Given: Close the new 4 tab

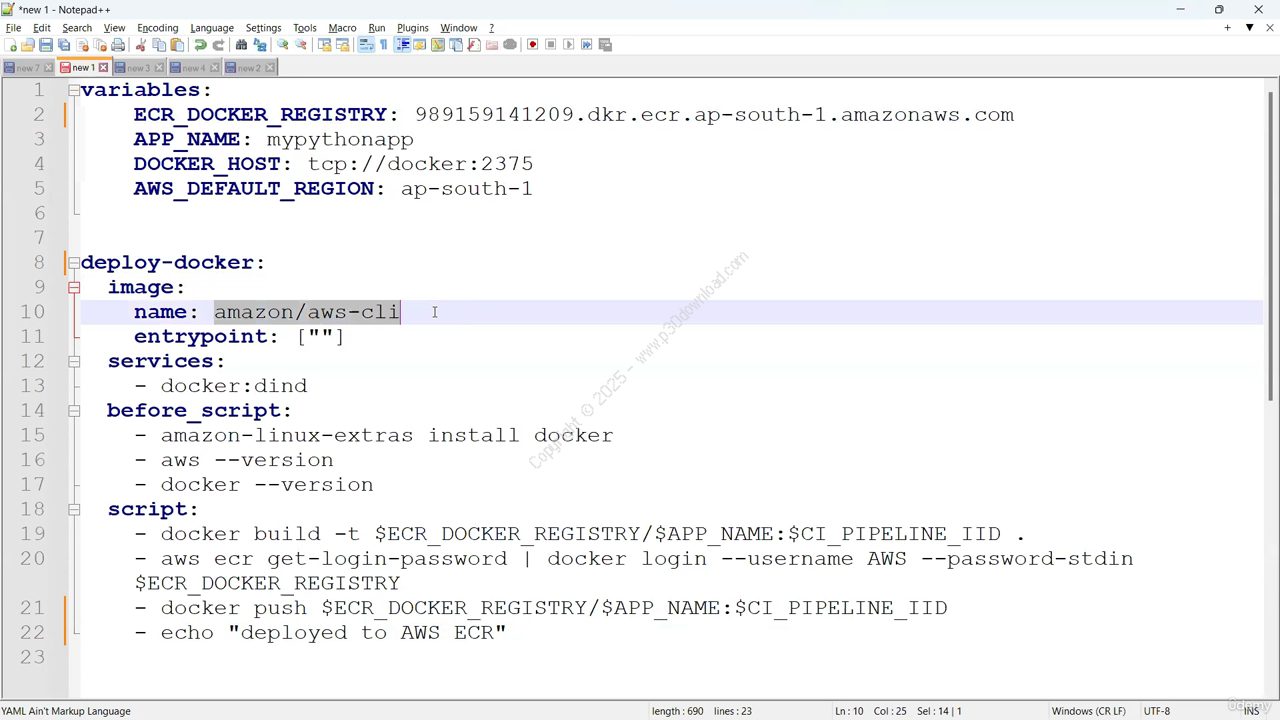Looking at the screenshot, I should (214, 68).
